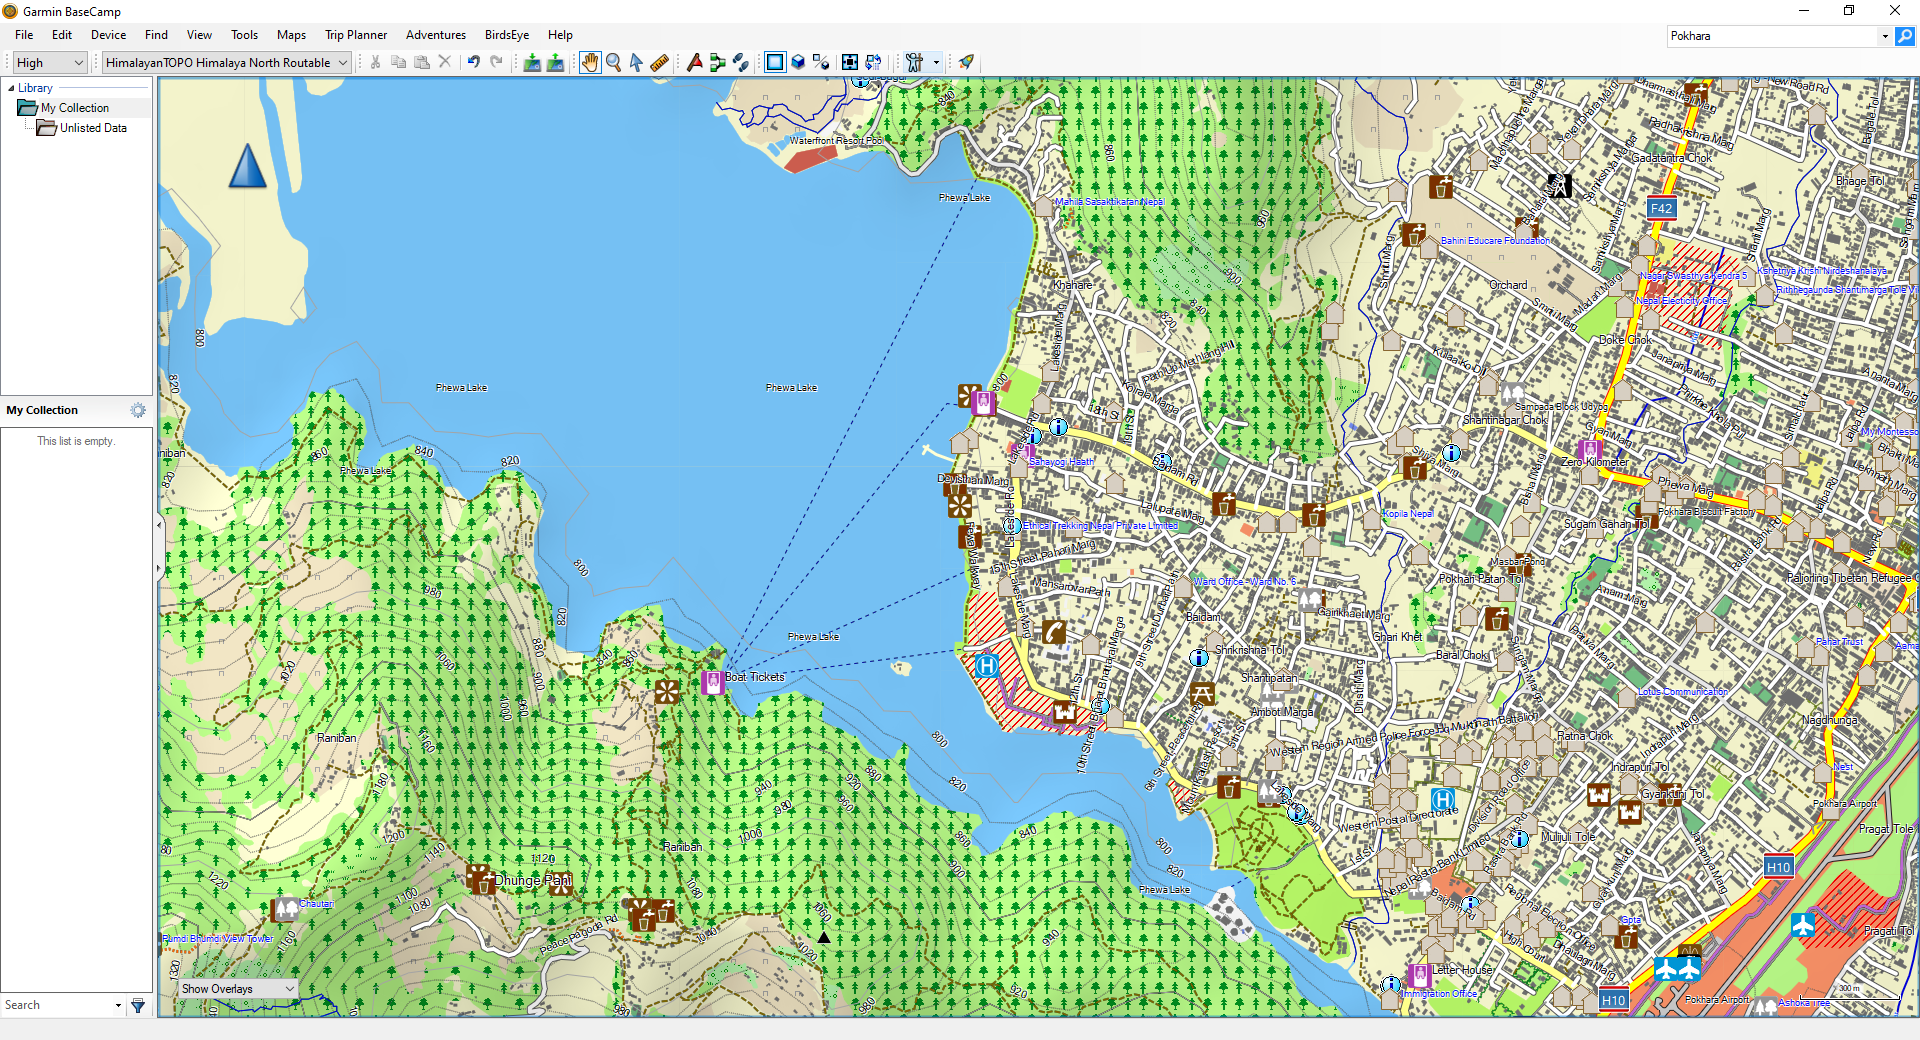Select the arrow Select tool

(636, 62)
